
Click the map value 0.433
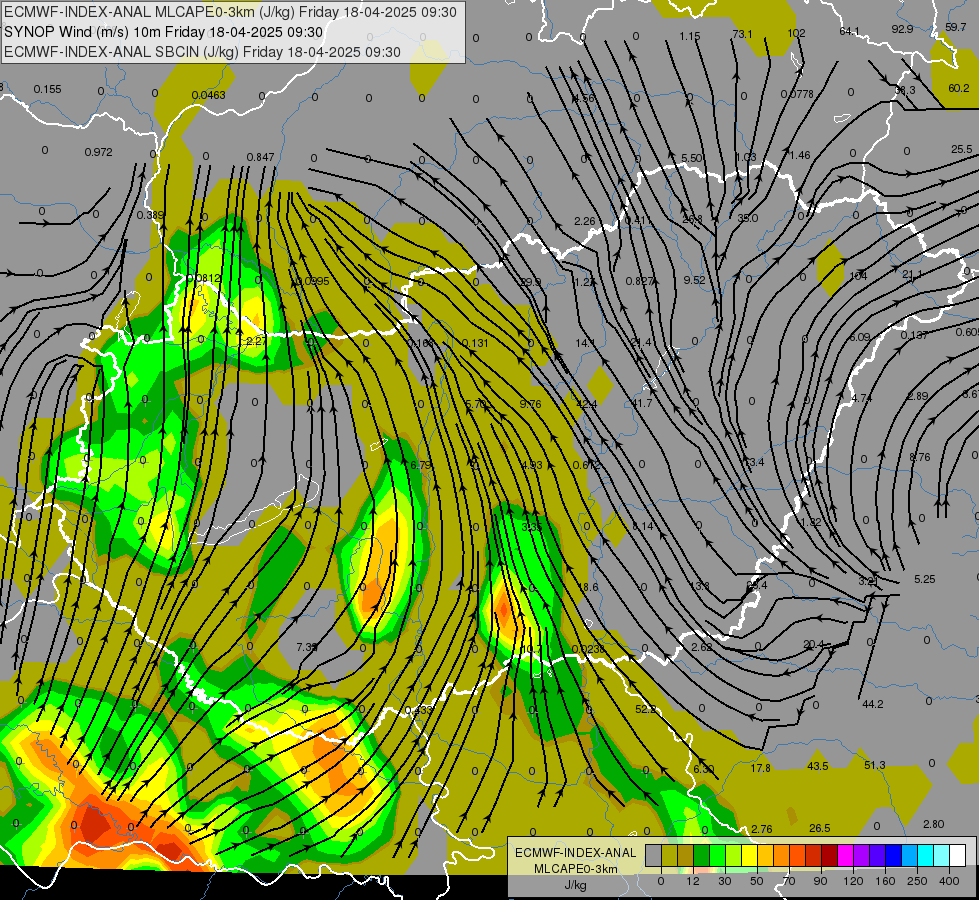coord(418,710)
